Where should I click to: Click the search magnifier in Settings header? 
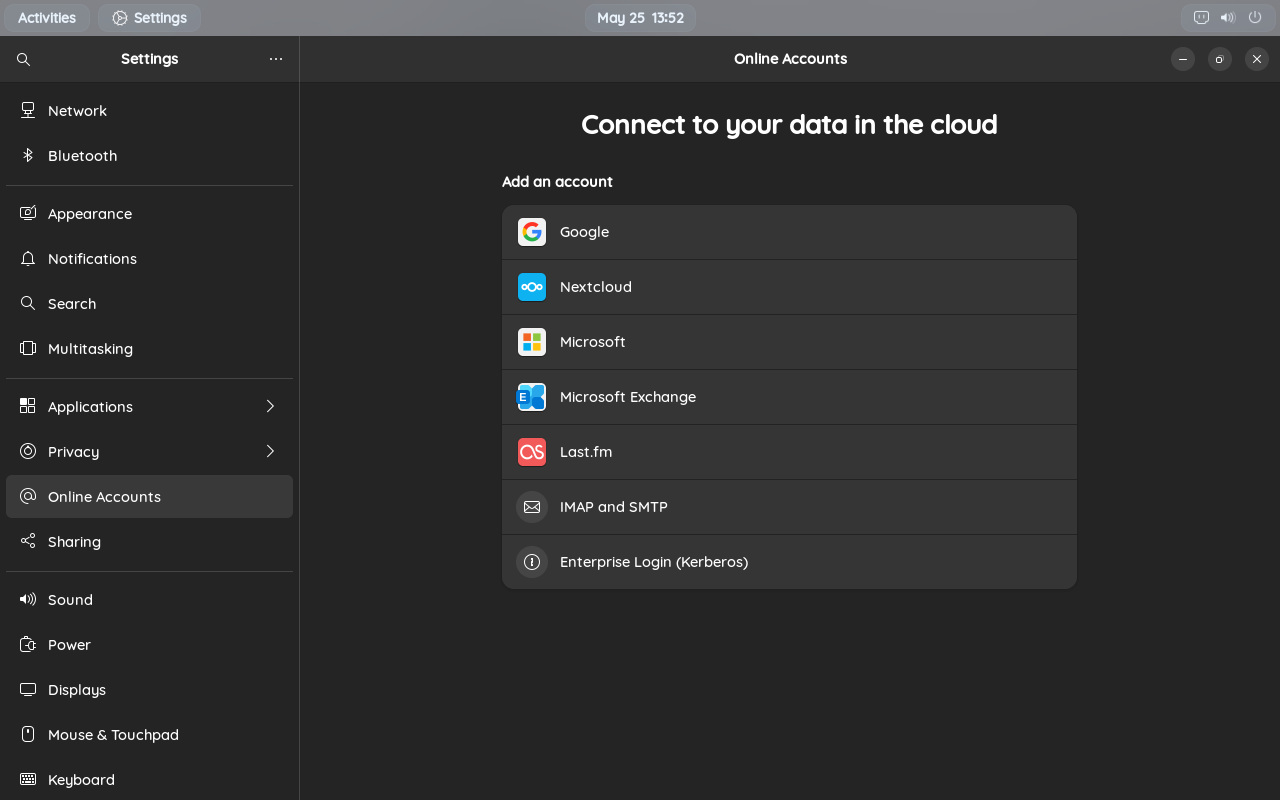[24, 59]
